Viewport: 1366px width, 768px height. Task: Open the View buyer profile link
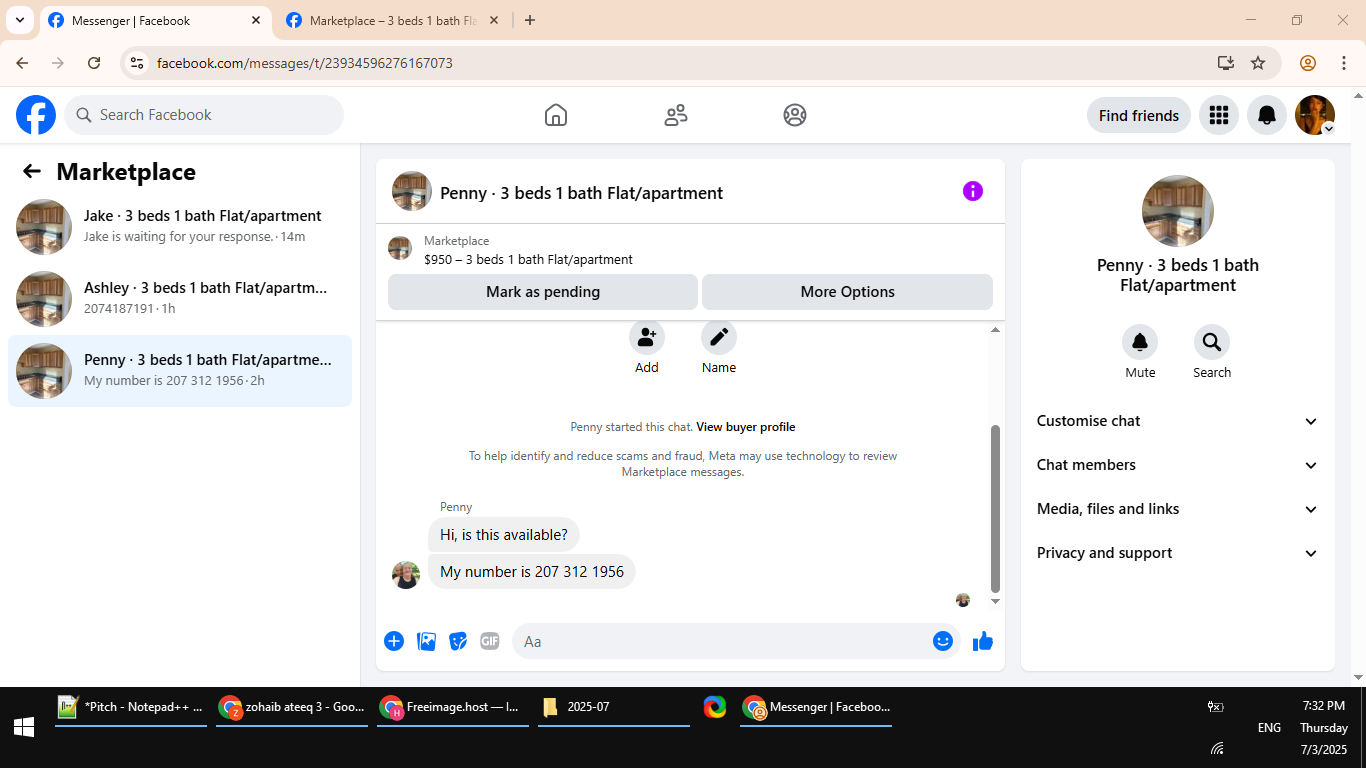click(x=746, y=427)
